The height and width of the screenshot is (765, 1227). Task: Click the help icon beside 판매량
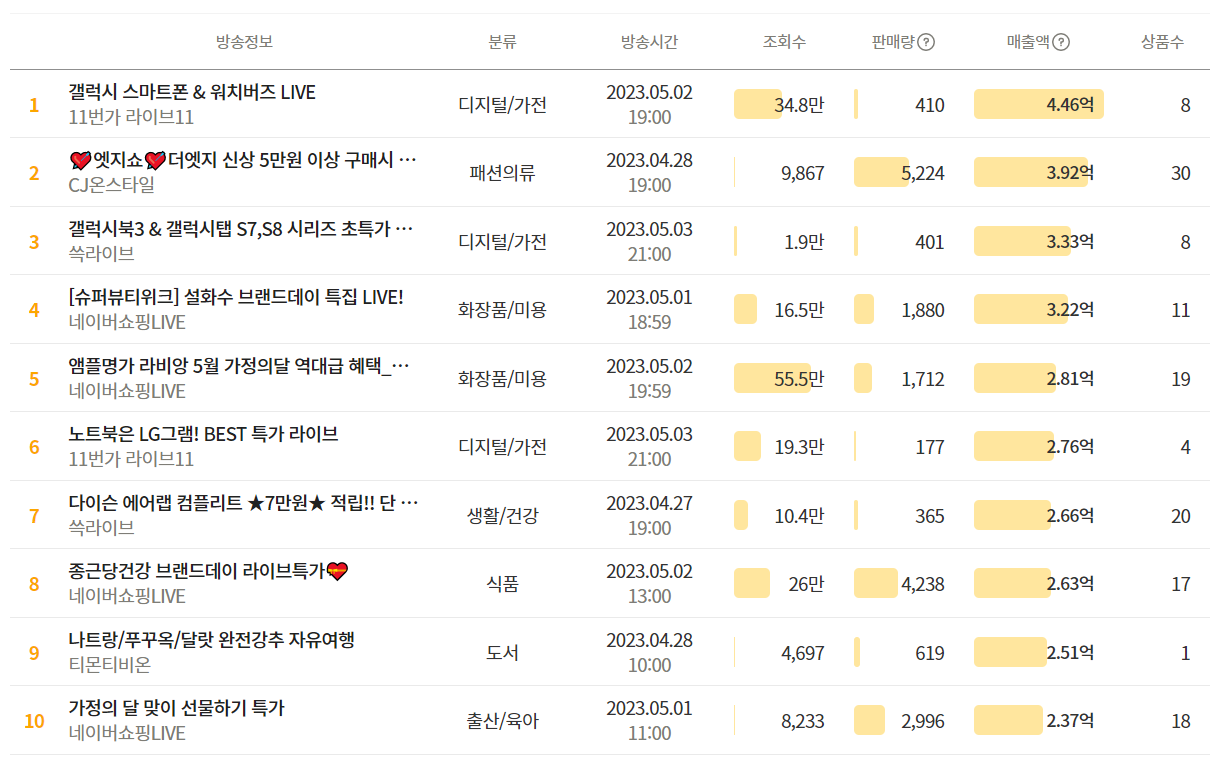[926, 42]
